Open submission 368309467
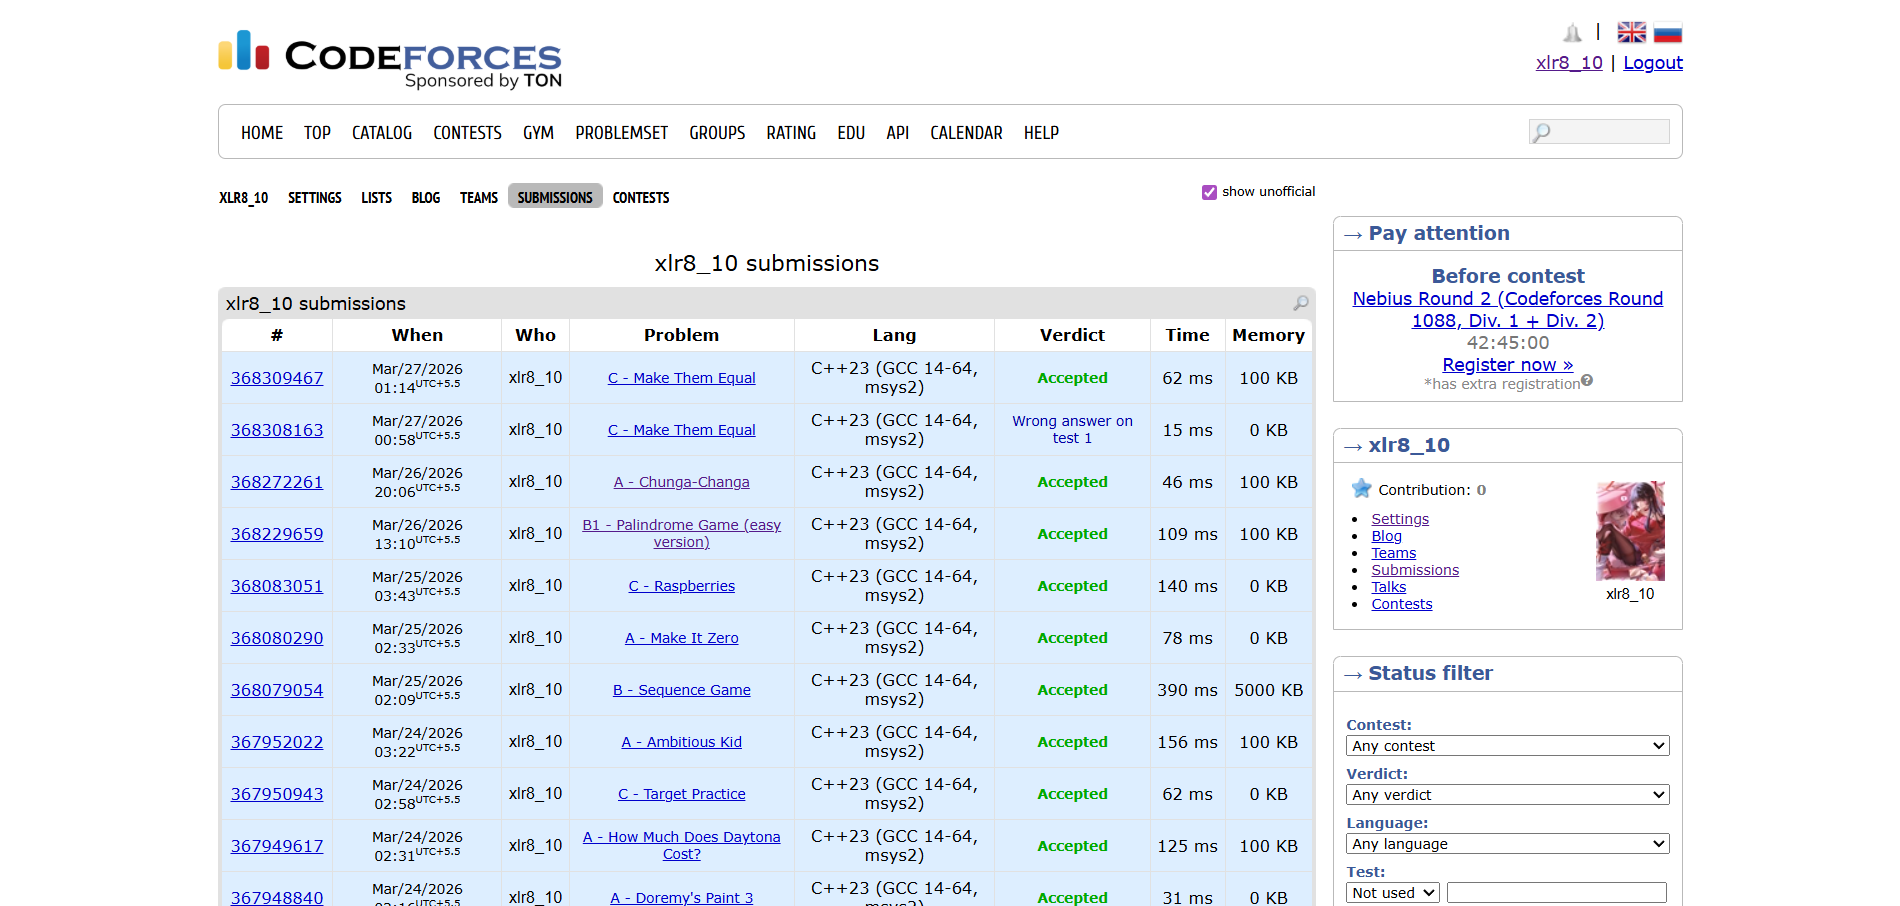This screenshot has width=1900, height=906. click(277, 378)
